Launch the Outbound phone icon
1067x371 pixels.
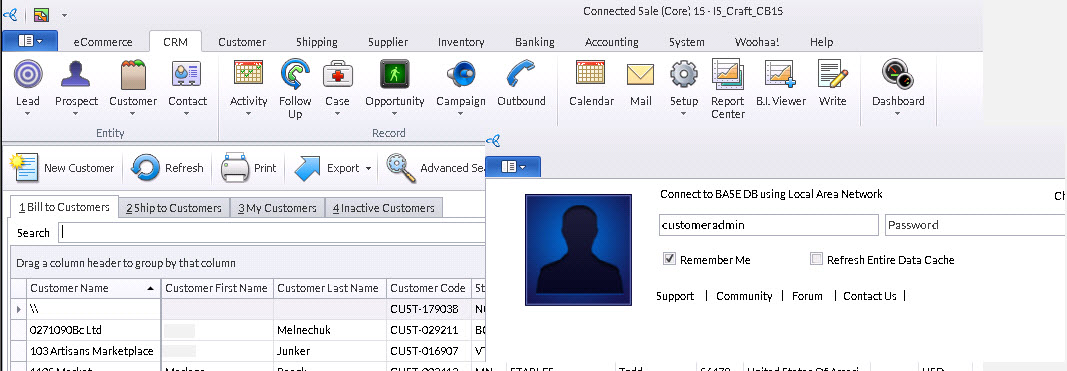[x=521, y=74]
